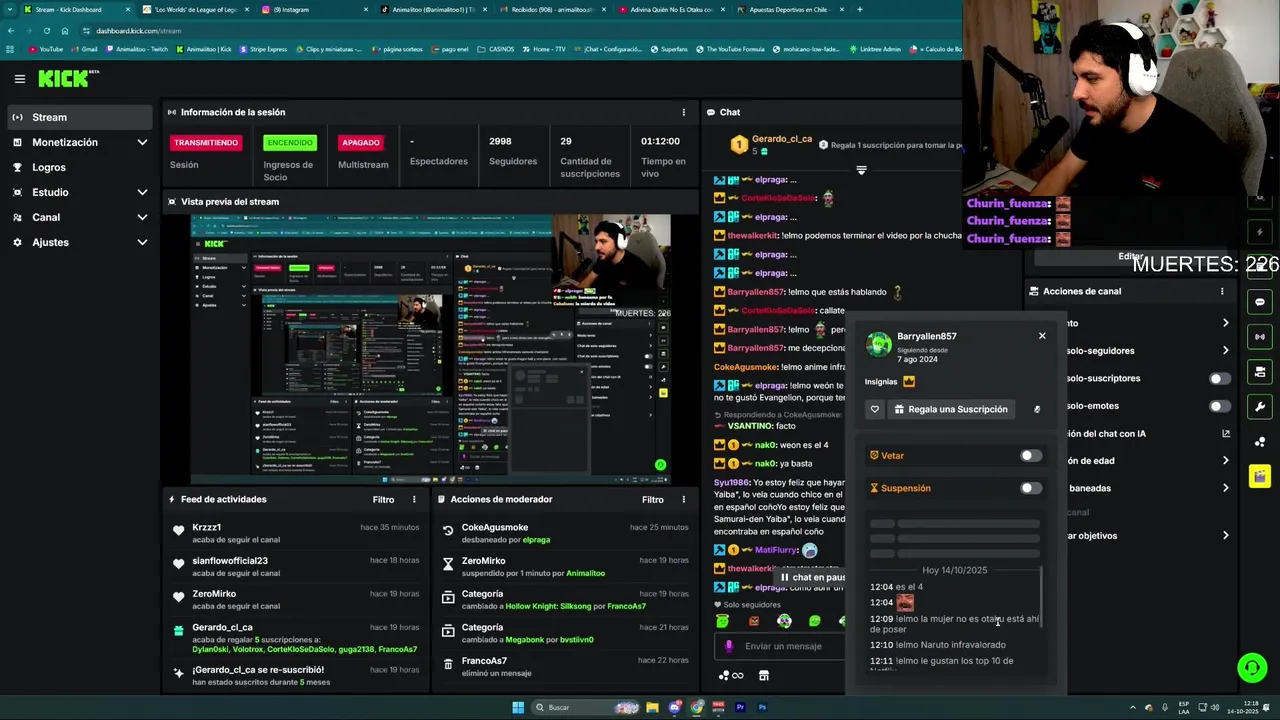Screen dimensions: 1280x720
Task: Expand the Estudio sidebar section
Action: point(80,192)
